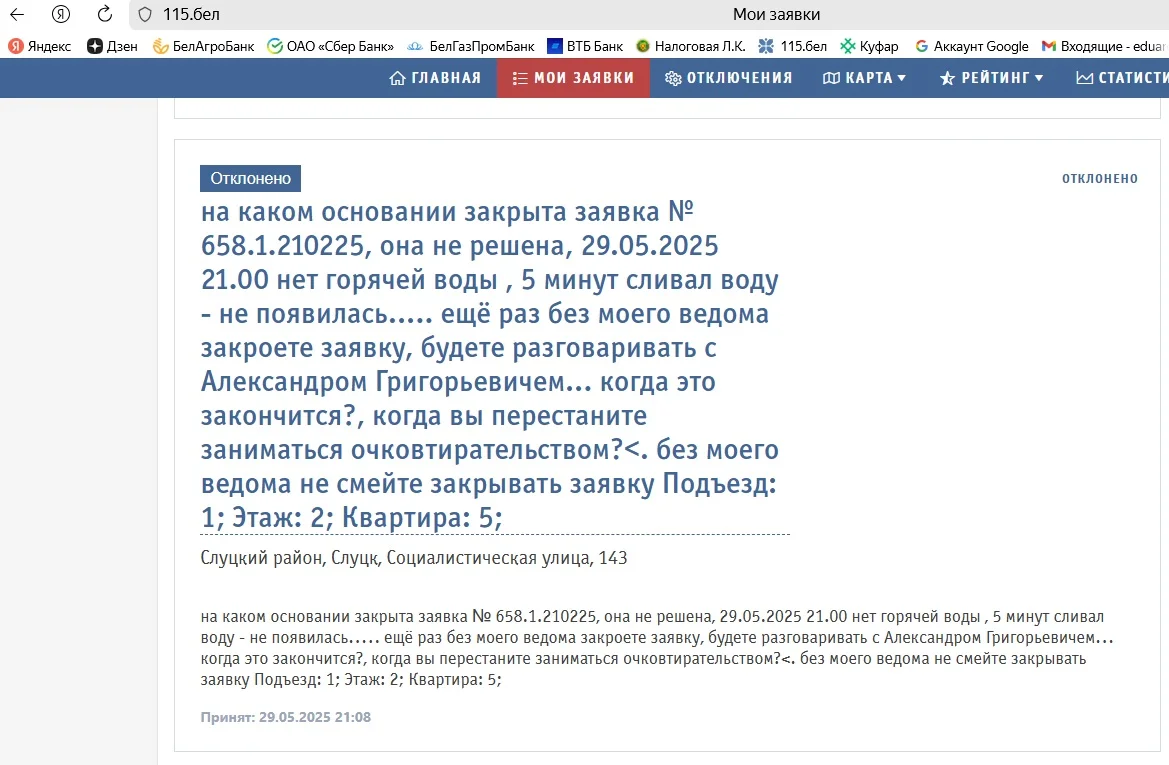Open the Яндекс bookmark
The width and height of the screenshot is (1169, 765).
[40, 46]
